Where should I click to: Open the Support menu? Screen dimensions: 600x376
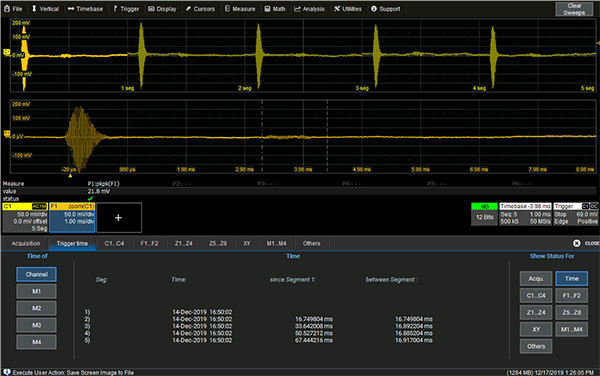[x=385, y=8]
